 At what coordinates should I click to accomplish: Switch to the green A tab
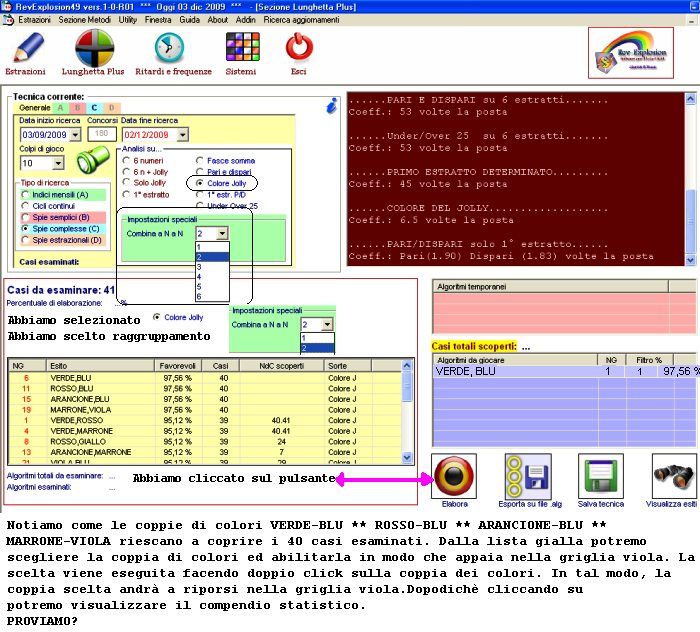60,108
